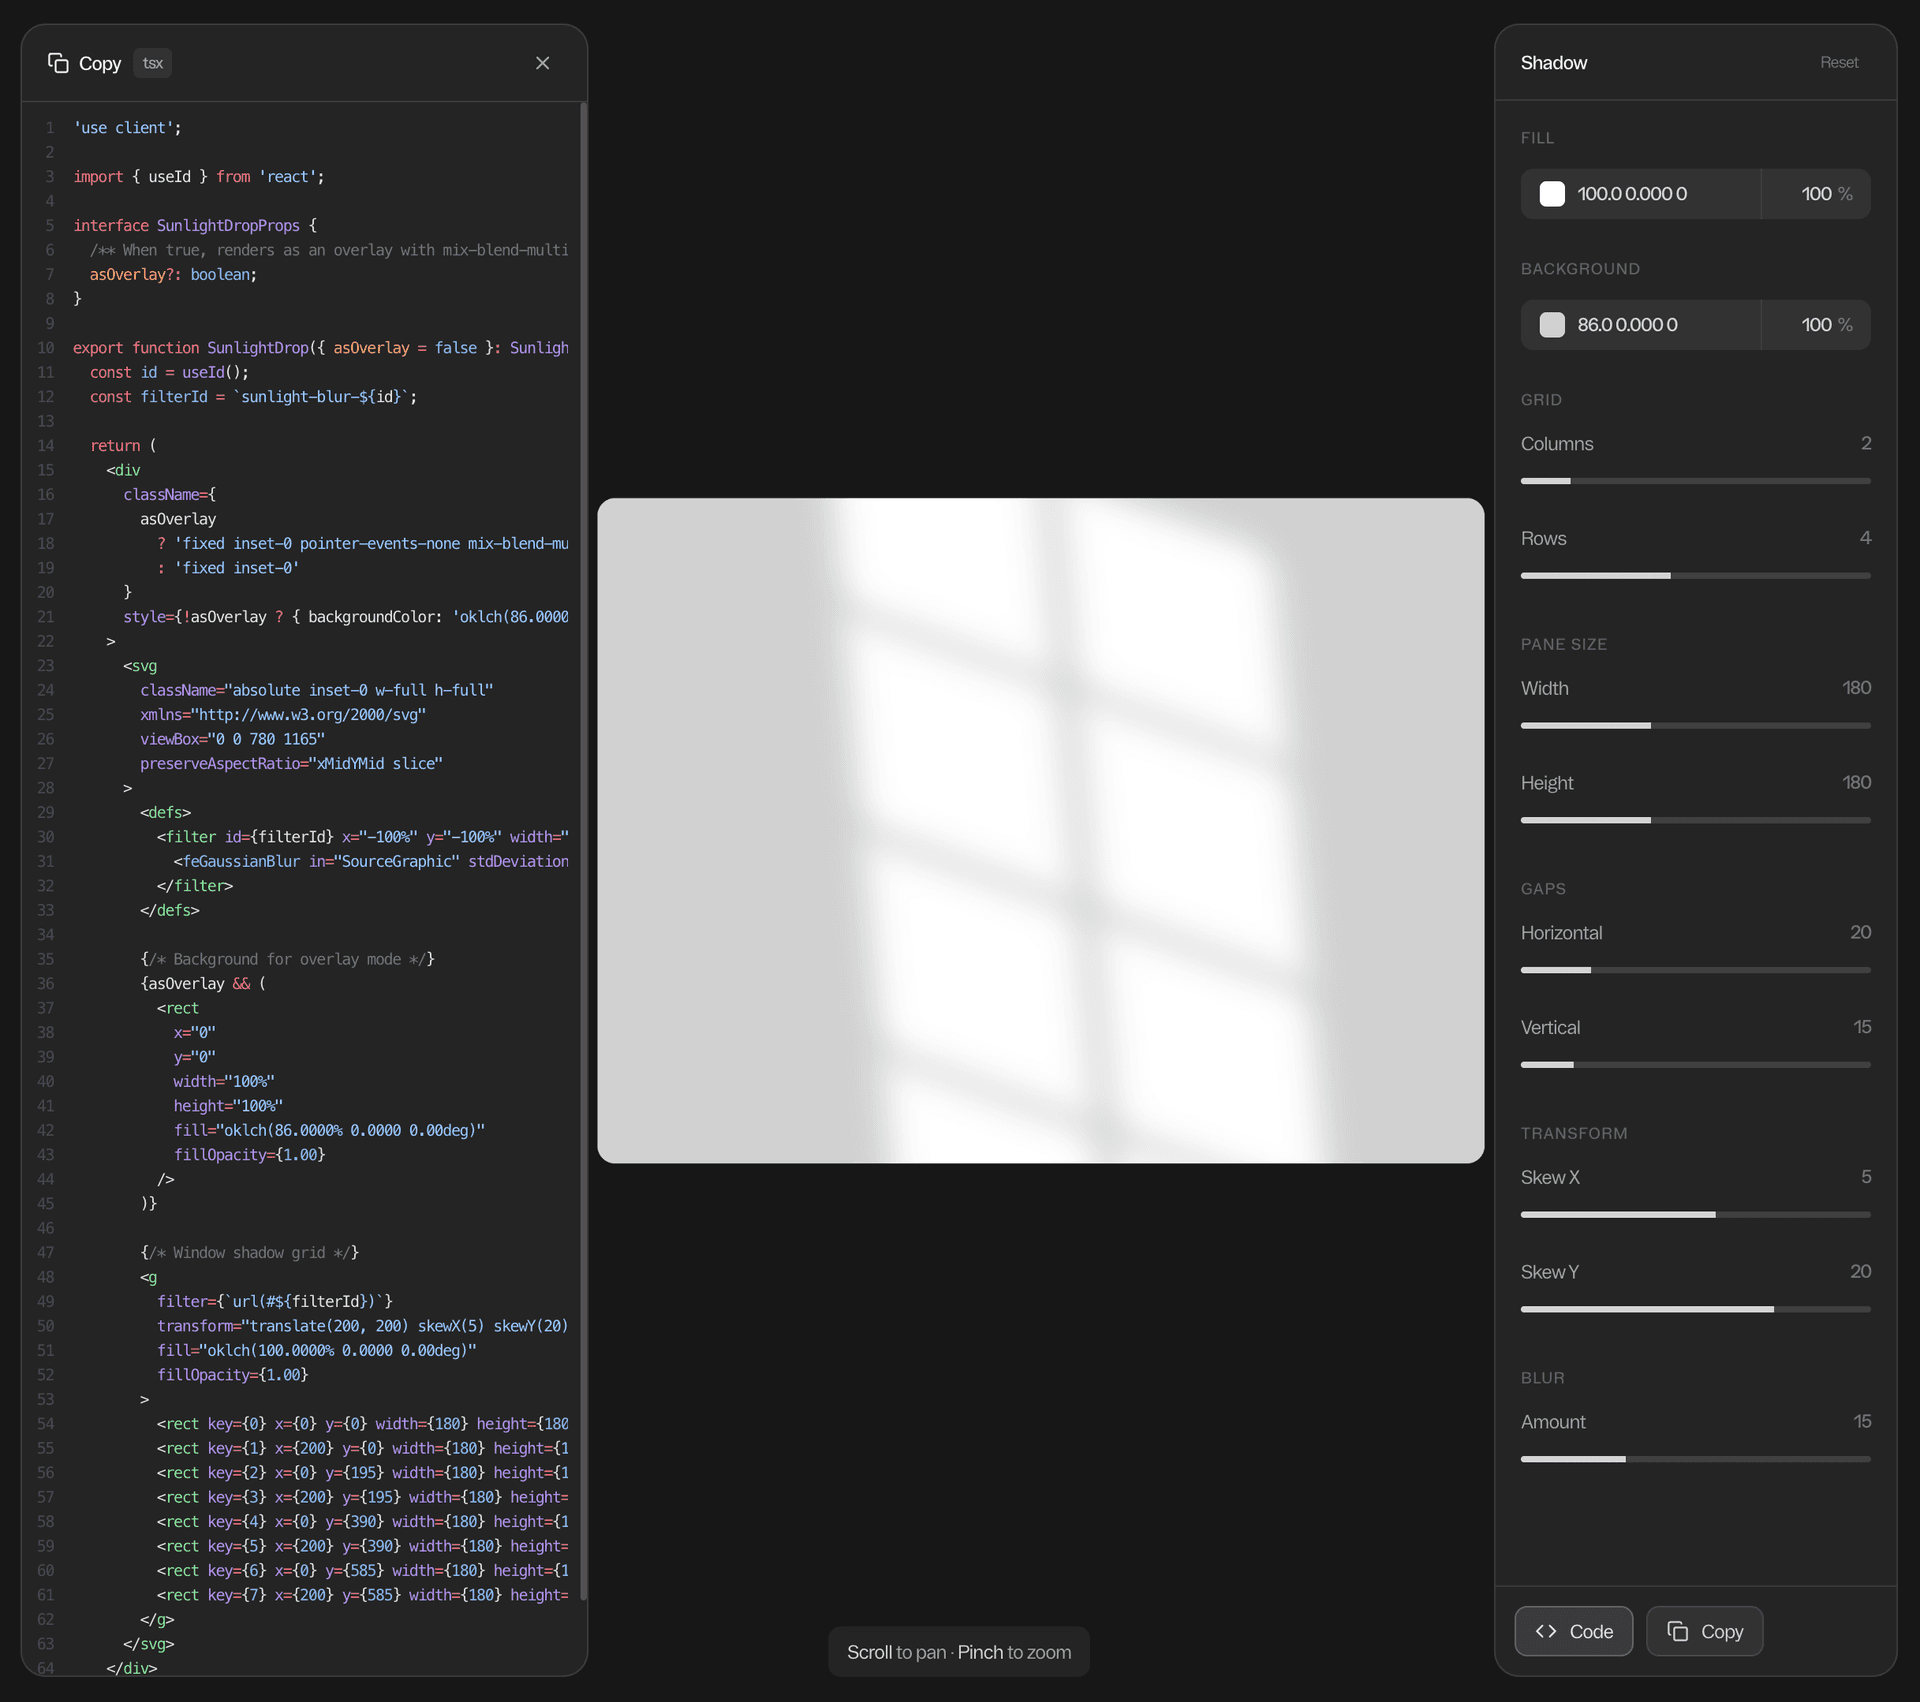This screenshot has width=1920, height=1702.
Task: Select the tsx language badge
Action: coord(152,62)
